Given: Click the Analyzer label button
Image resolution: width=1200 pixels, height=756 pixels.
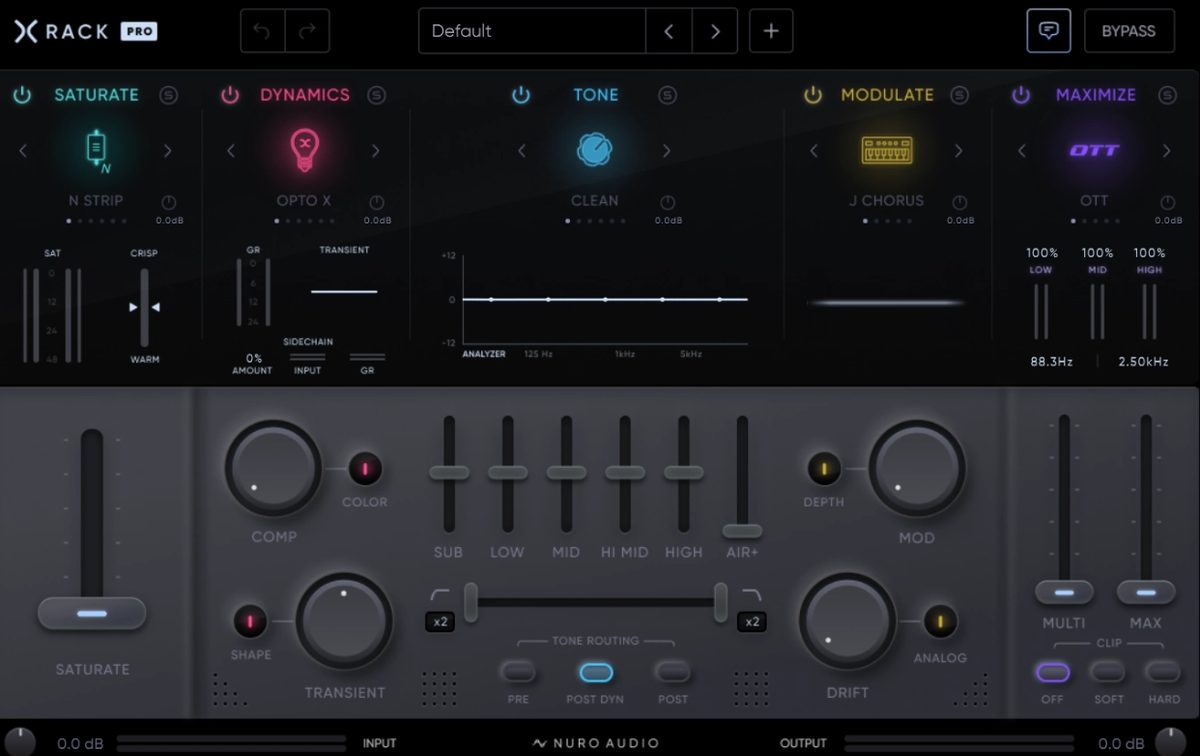Looking at the screenshot, I should 484,354.
